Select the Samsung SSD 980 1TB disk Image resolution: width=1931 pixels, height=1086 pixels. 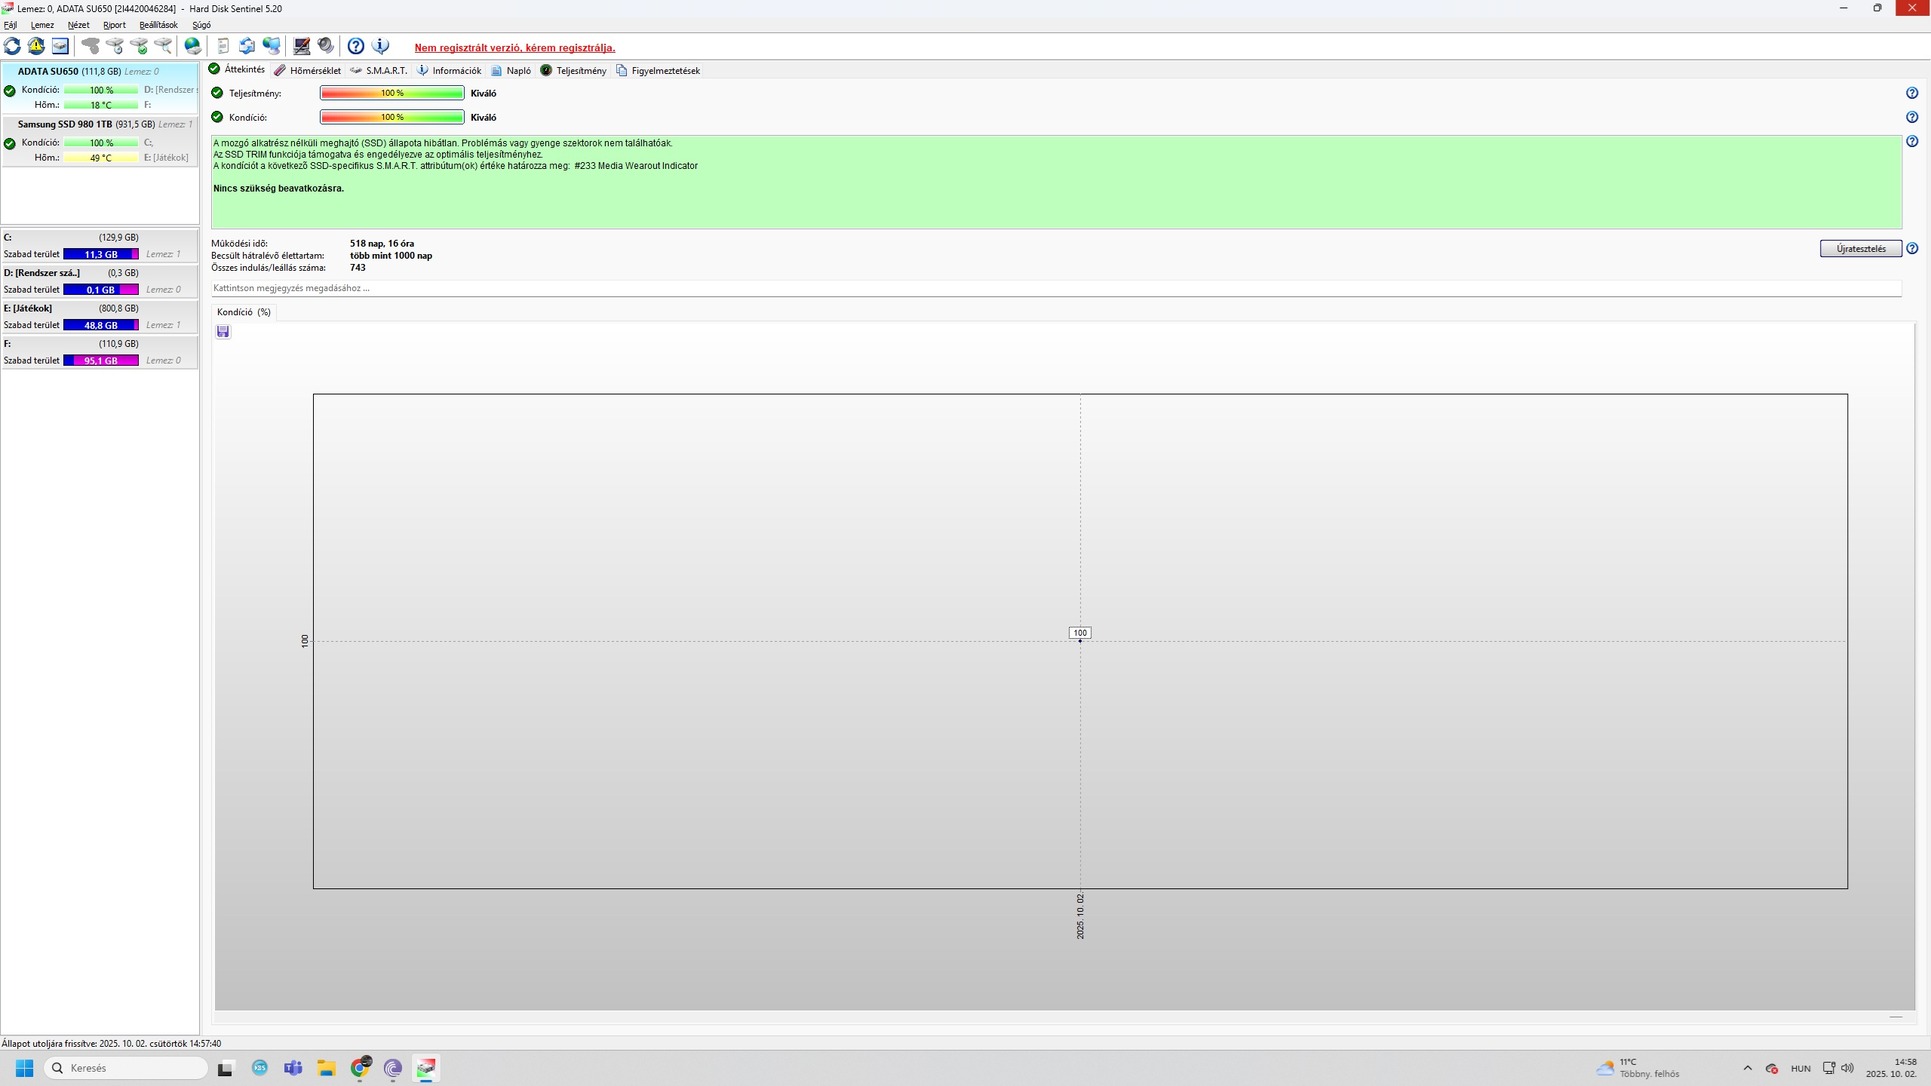coord(65,125)
